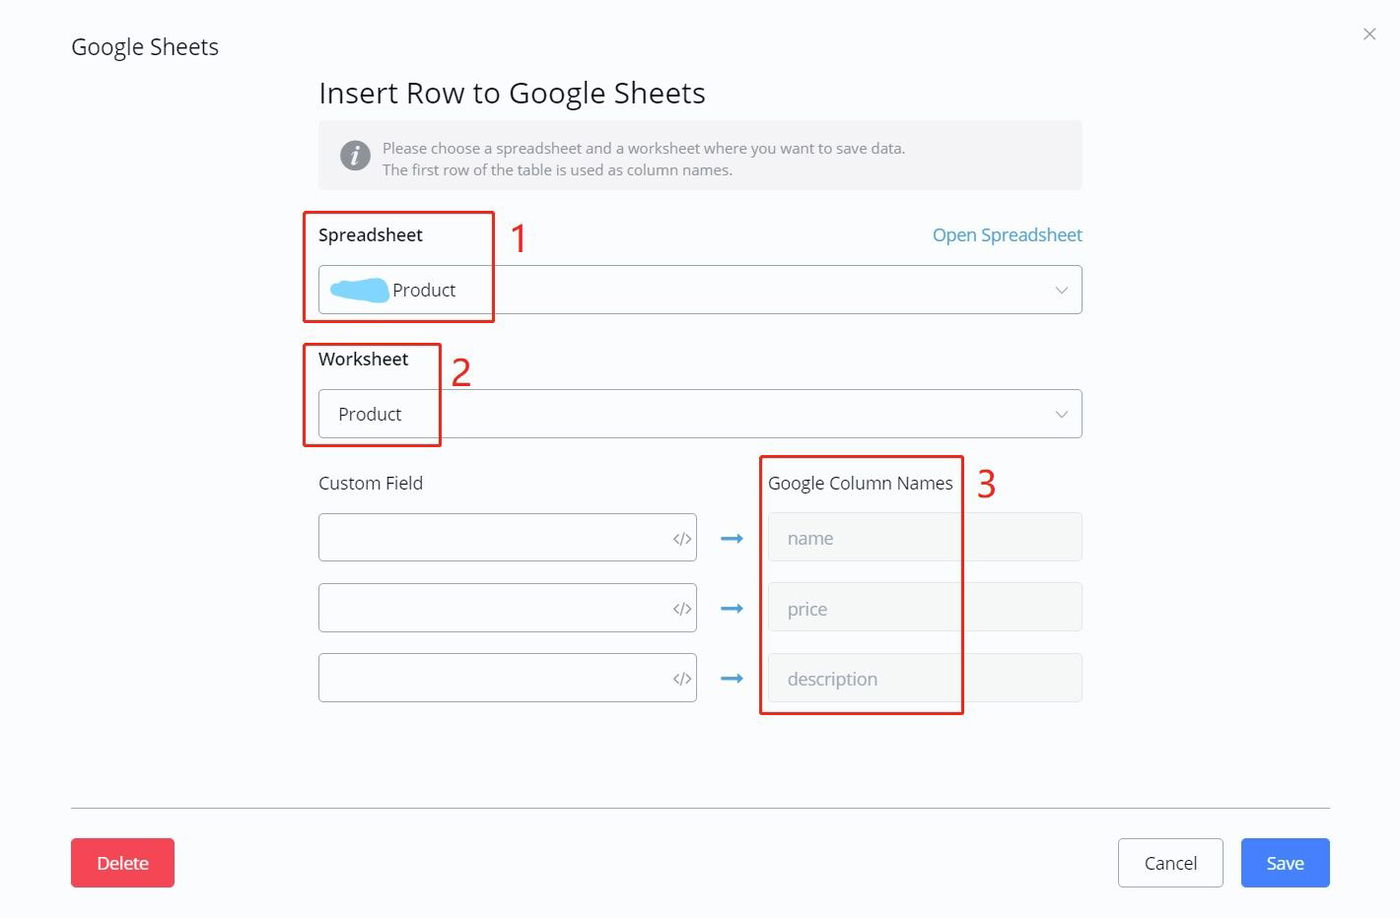Focus the second Custom Field input
Image resolution: width=1400 pixels, height=918 pixels.
coord(490,609)
